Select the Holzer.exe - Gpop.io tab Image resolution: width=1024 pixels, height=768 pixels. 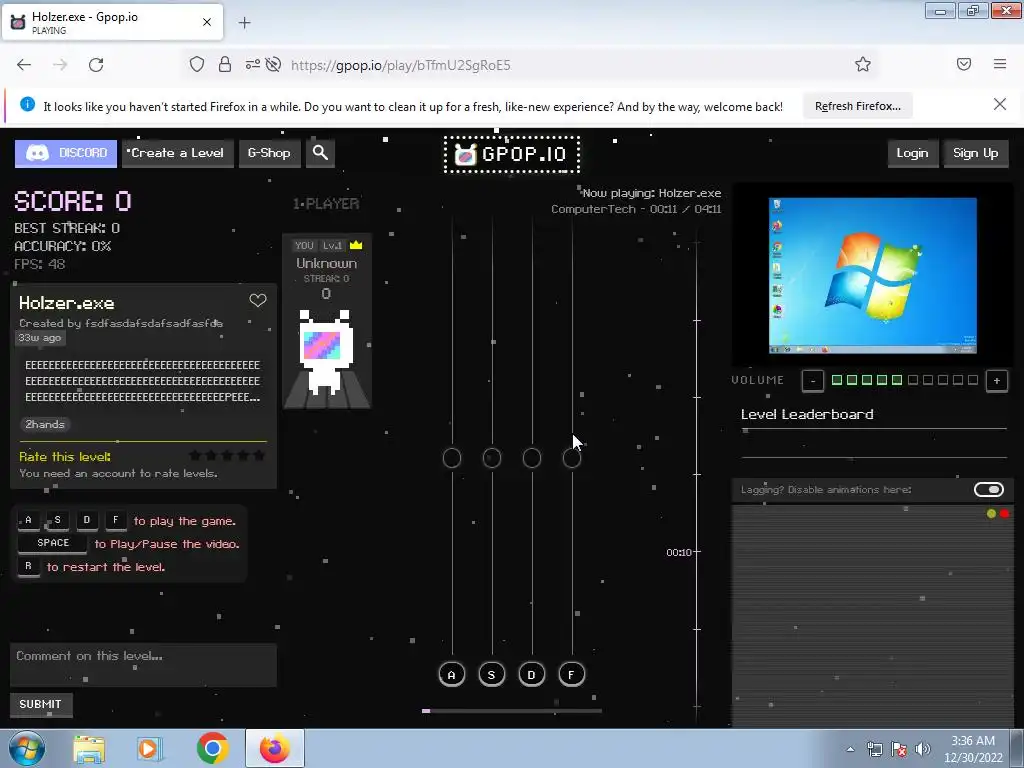pos(112,22)
